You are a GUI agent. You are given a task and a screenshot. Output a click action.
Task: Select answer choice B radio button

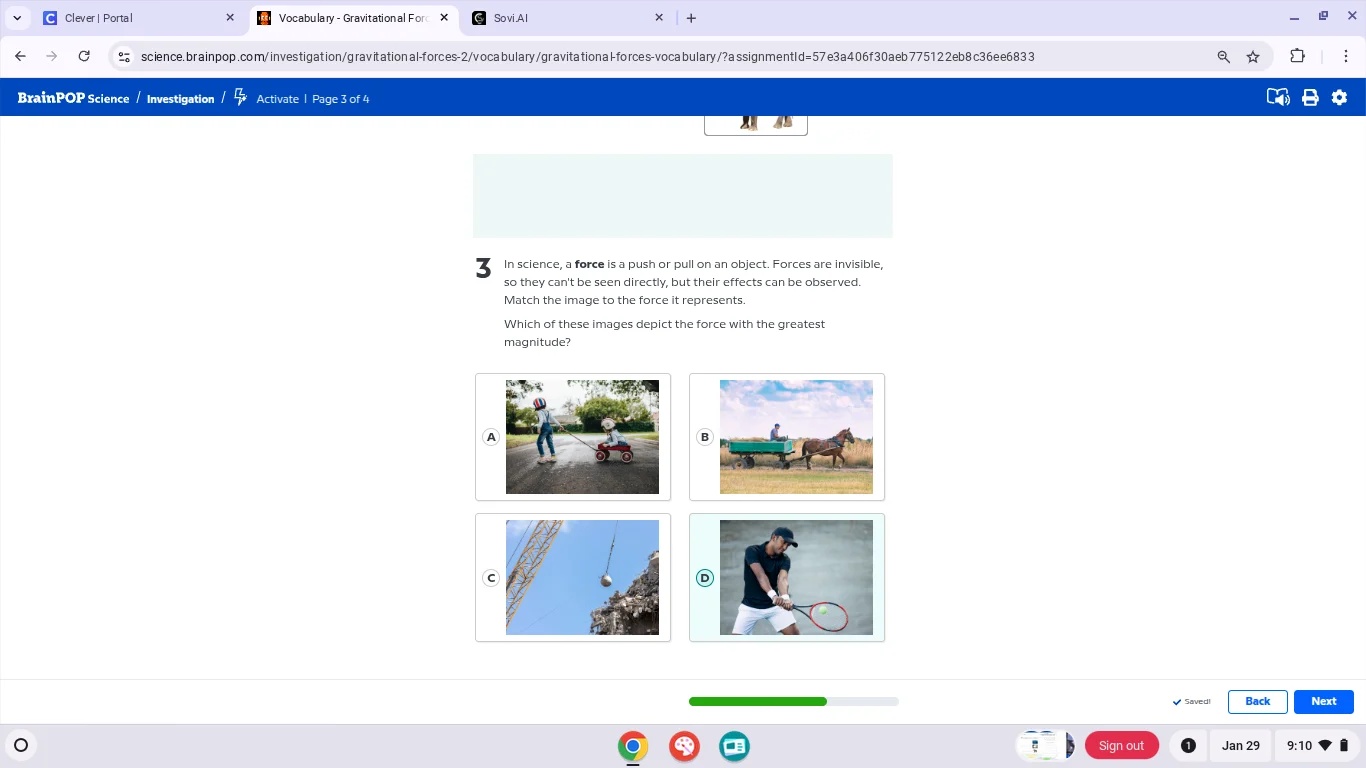[705, 437]
